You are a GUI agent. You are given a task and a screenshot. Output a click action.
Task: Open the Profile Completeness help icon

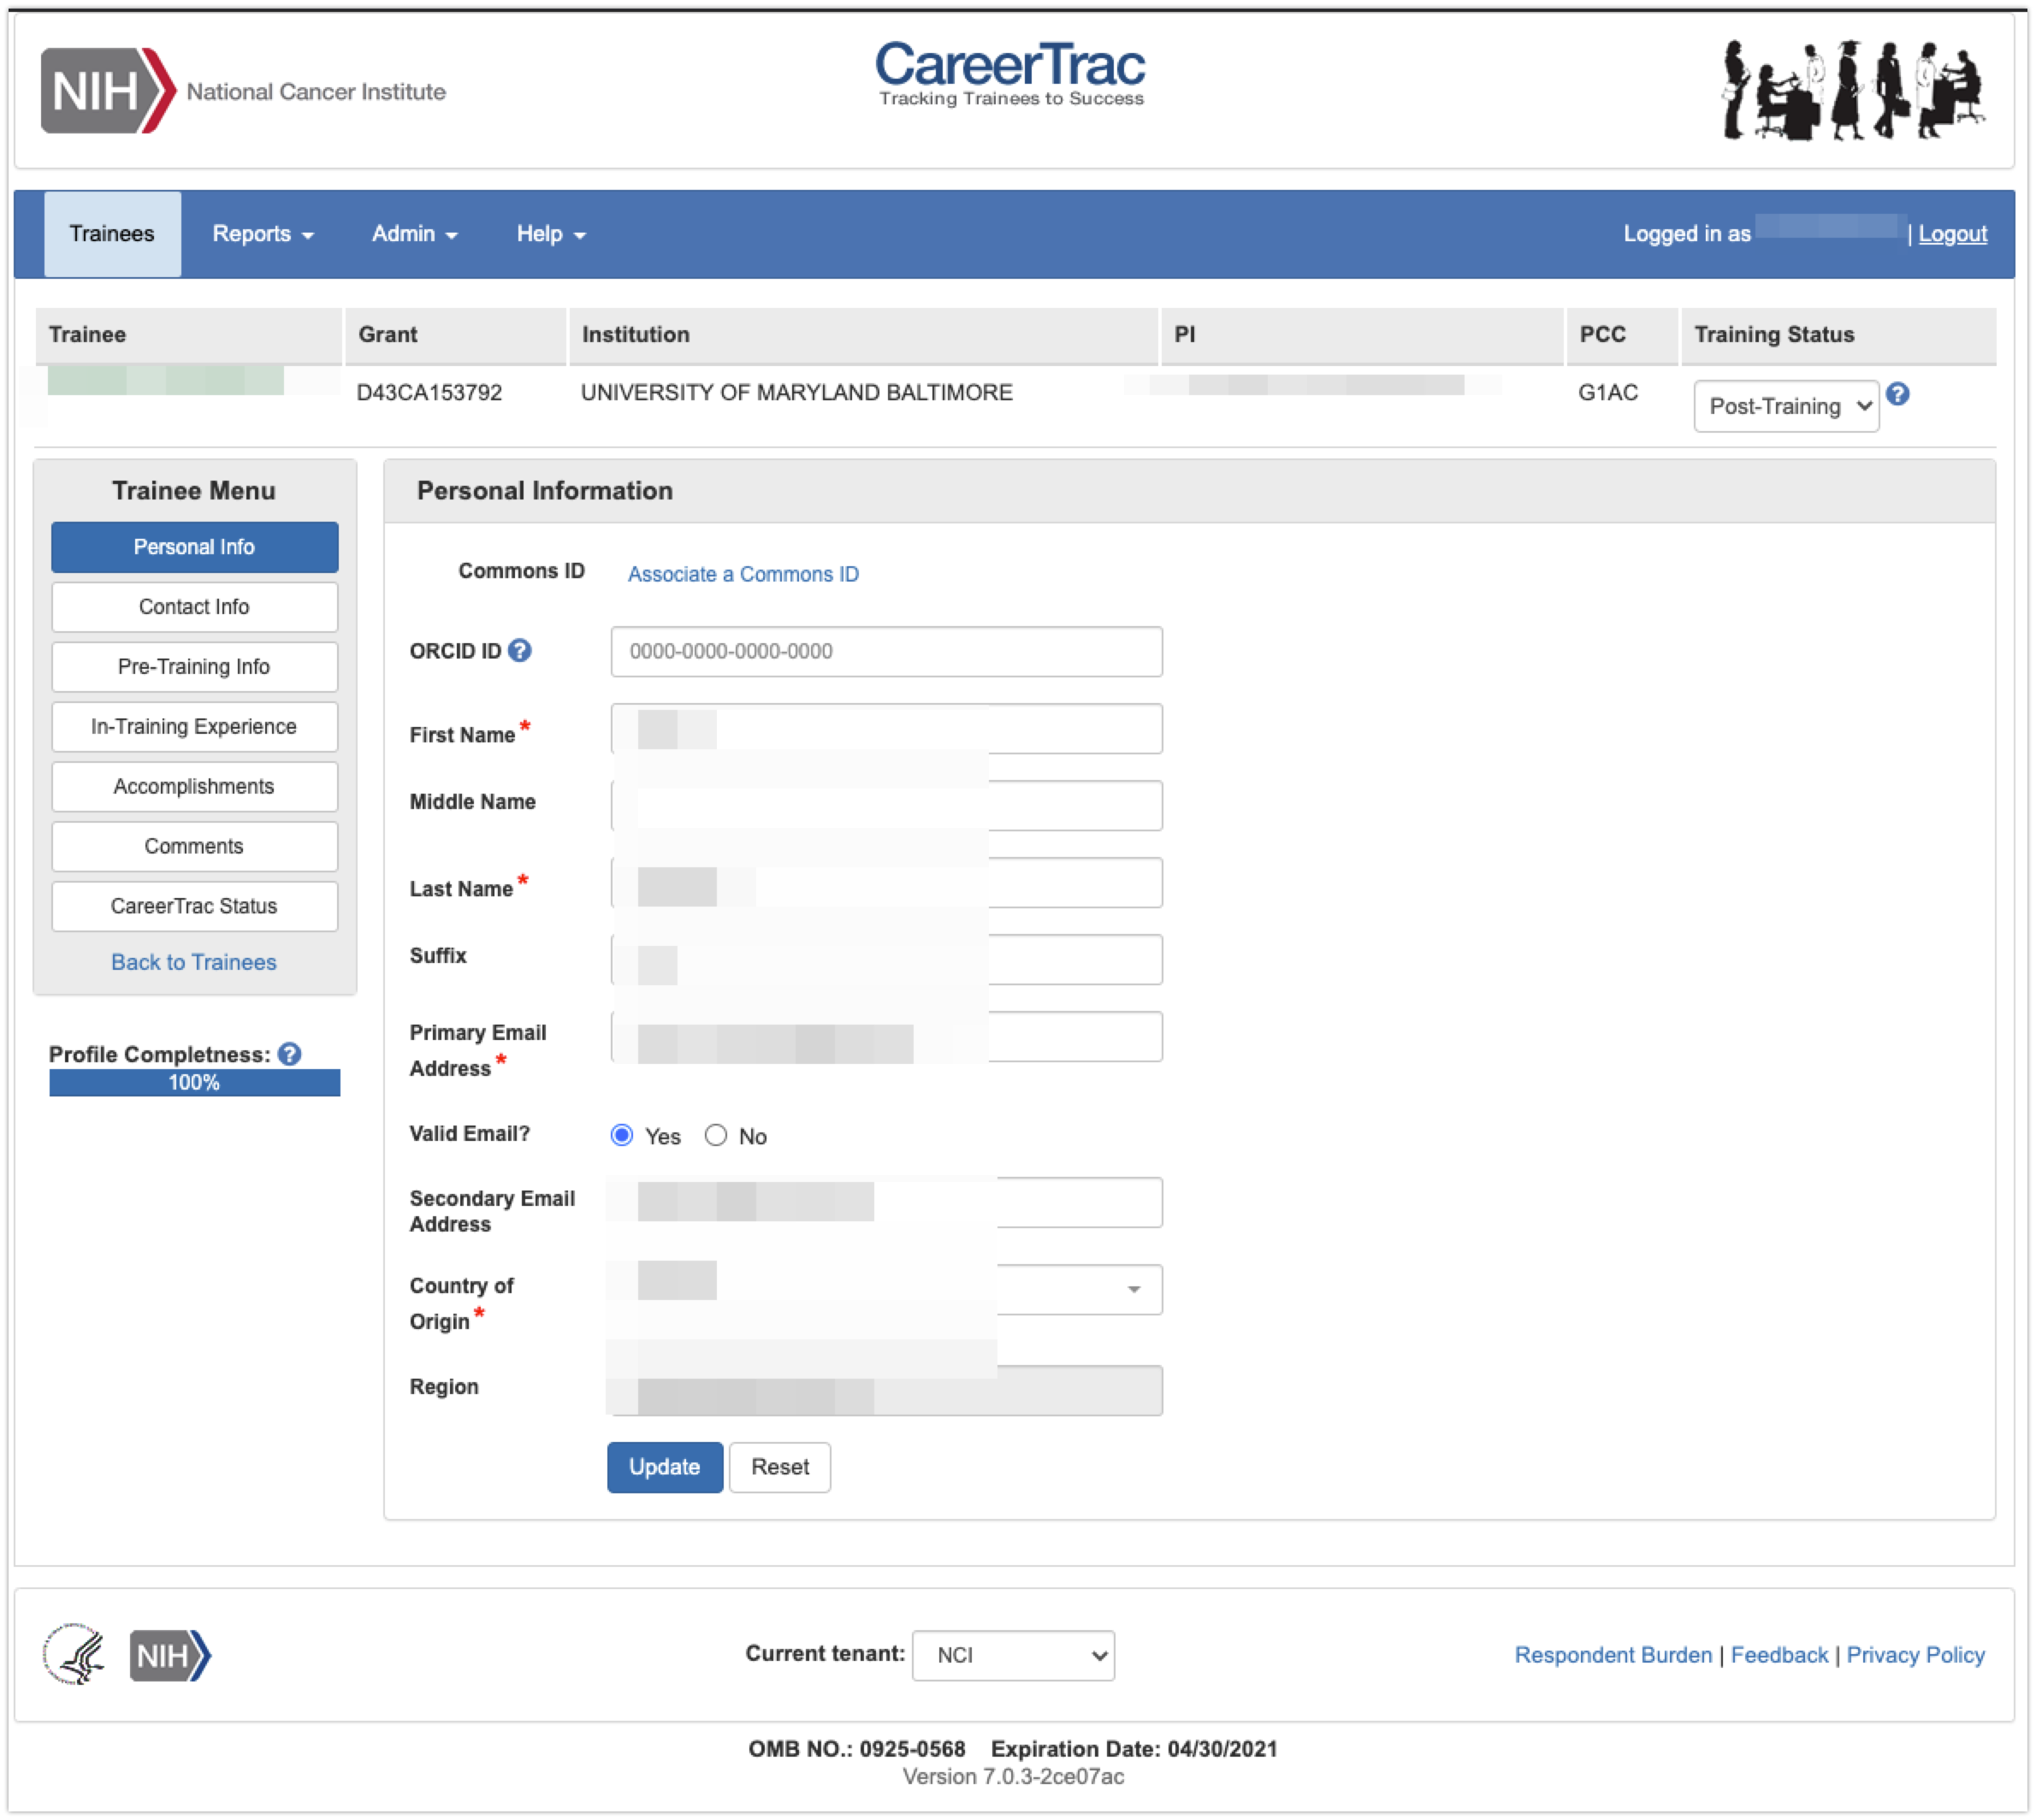tap(290, 1054)
